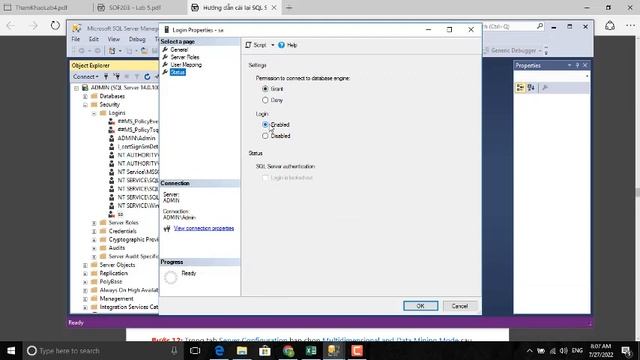The width and height of the screenshot is (640, 360).
Task: Click the Help icon in Login Properties
Action: coord(281,45)
